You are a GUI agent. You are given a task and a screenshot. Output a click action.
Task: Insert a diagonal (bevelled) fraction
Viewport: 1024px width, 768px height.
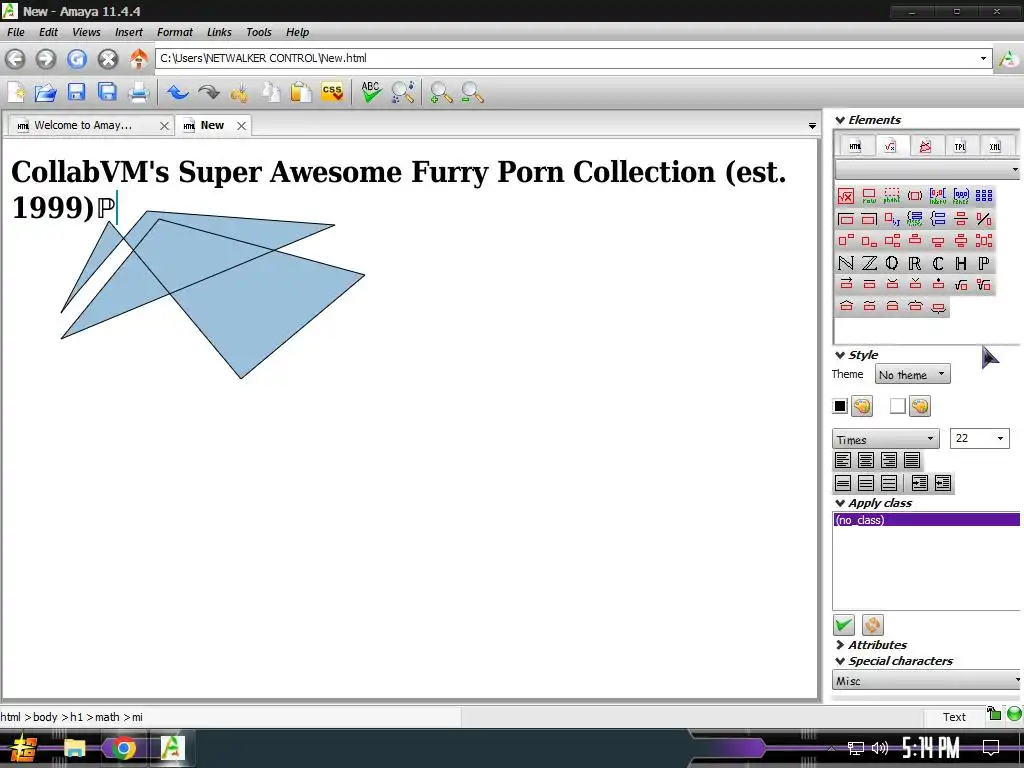click(x=984, y=218)
